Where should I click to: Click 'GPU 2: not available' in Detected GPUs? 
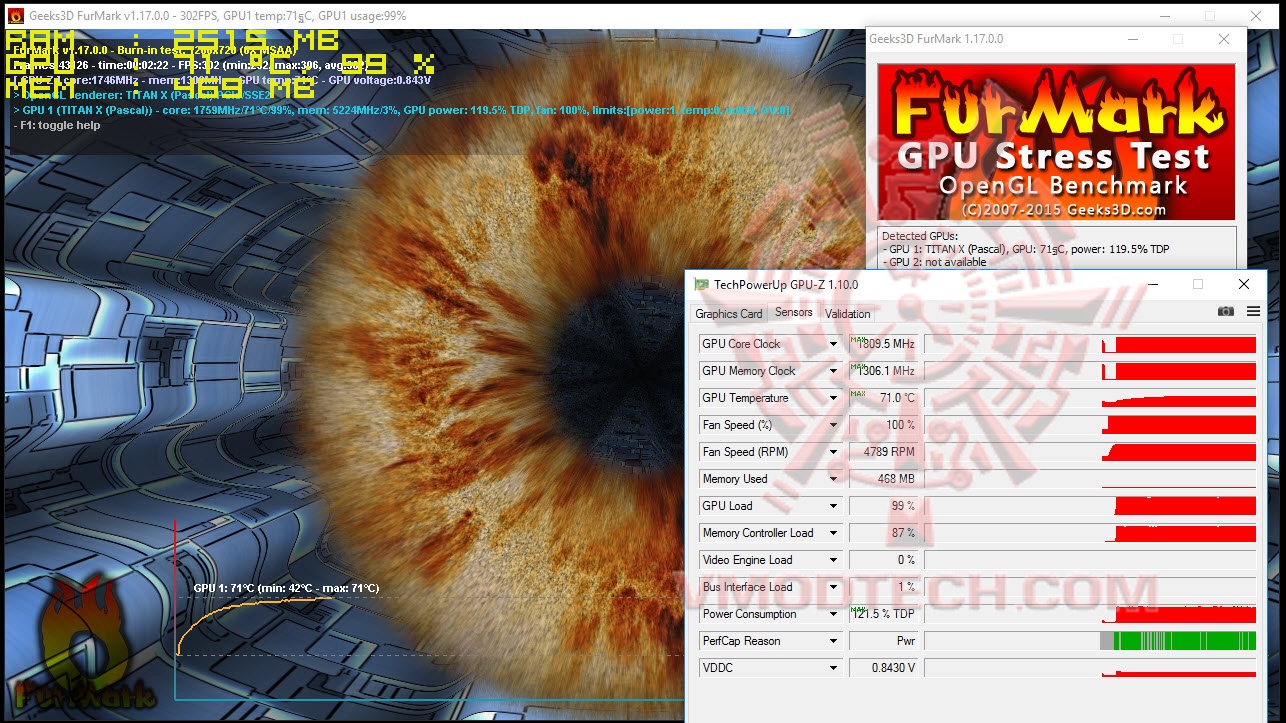936,262
